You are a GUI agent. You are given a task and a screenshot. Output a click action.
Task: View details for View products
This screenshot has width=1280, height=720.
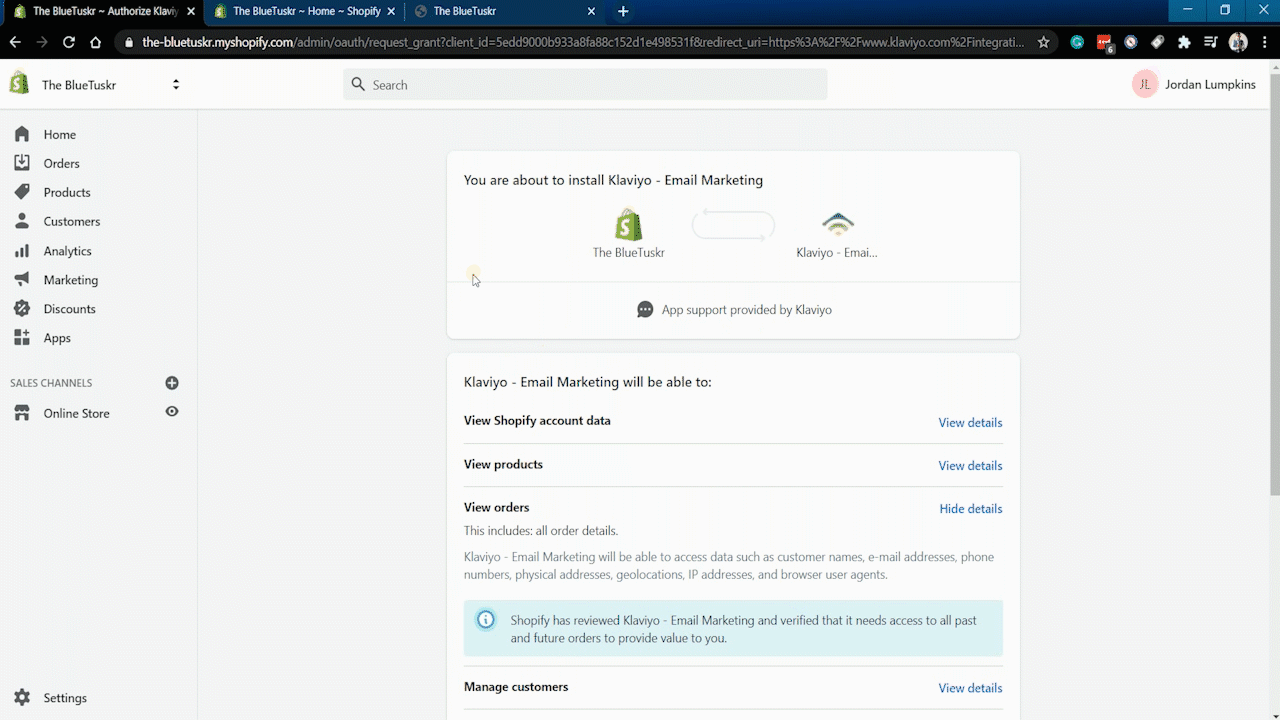[970, 466]
